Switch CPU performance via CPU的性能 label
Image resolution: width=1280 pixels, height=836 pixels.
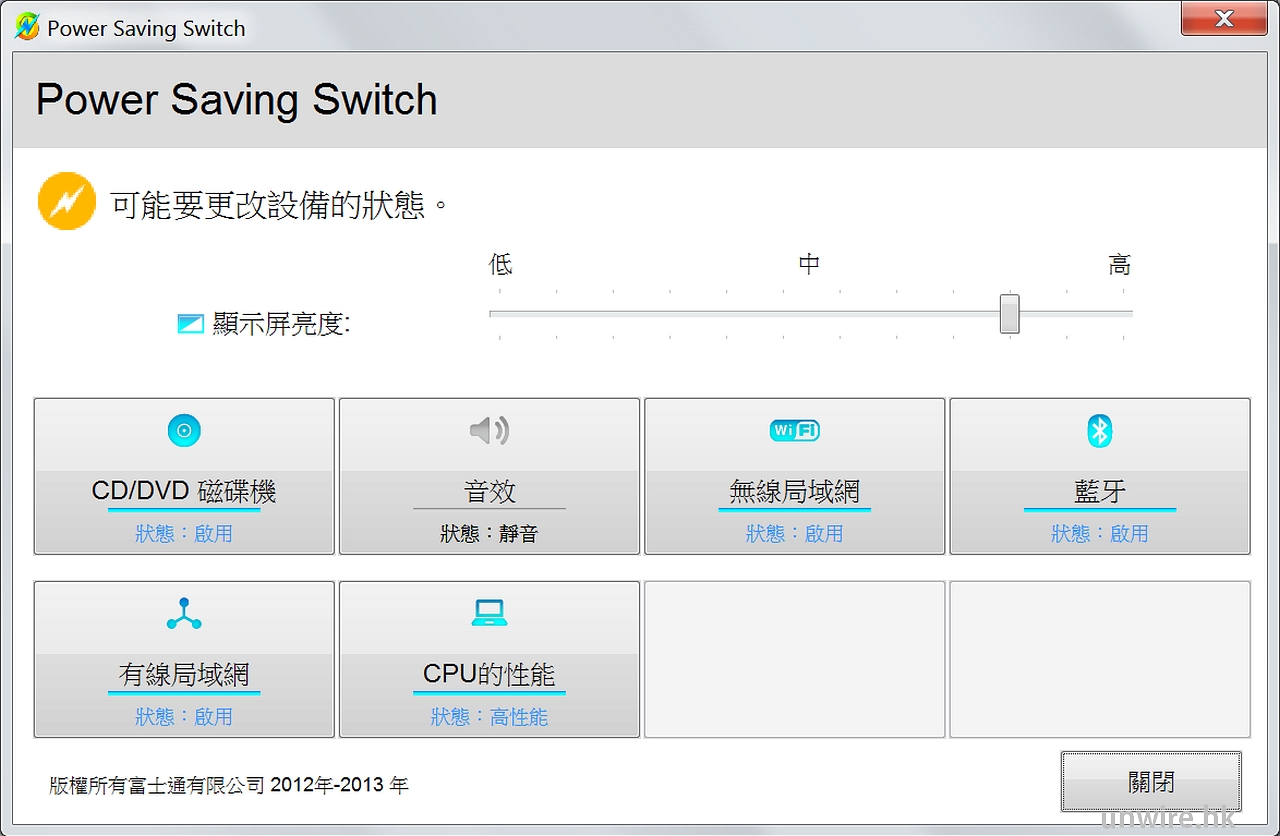tap(489, 675)
